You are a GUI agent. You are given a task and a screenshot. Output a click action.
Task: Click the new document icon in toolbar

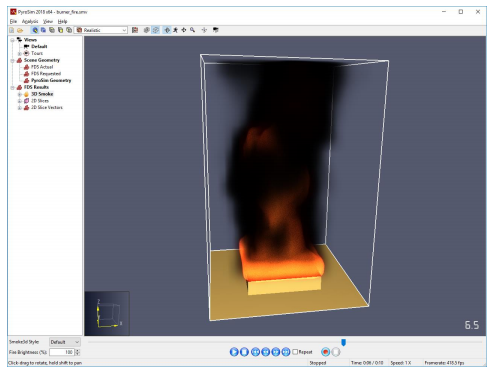tap(12, 30)
